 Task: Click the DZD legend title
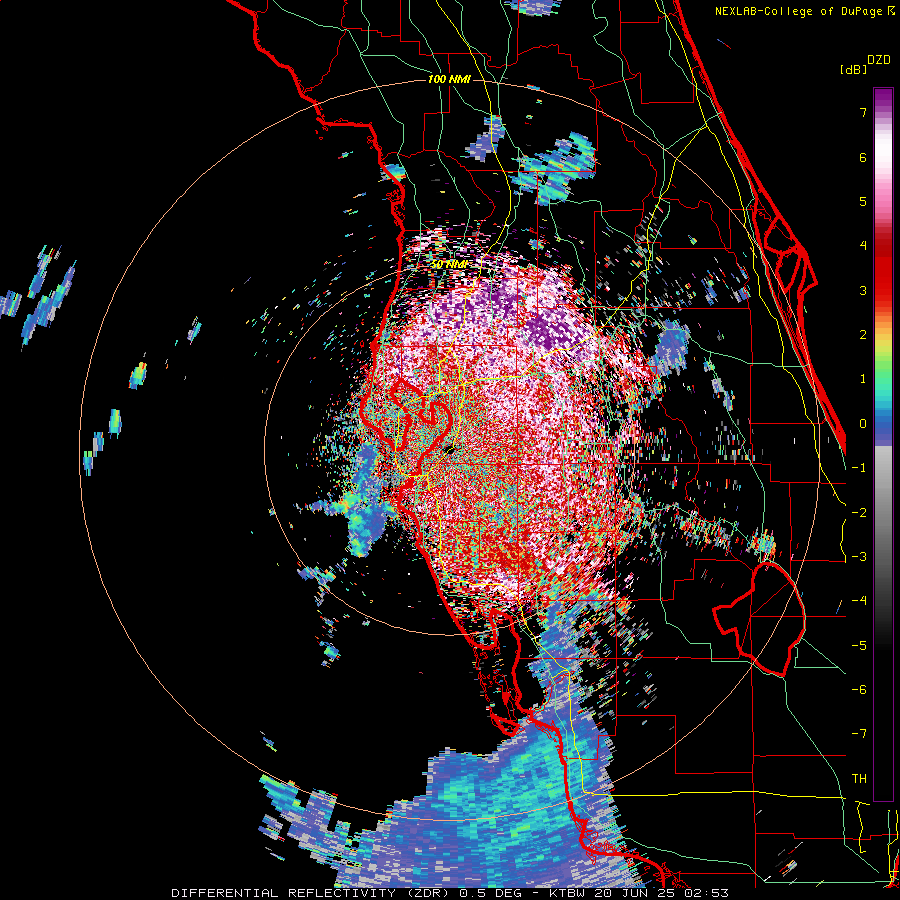pos(879,60)
